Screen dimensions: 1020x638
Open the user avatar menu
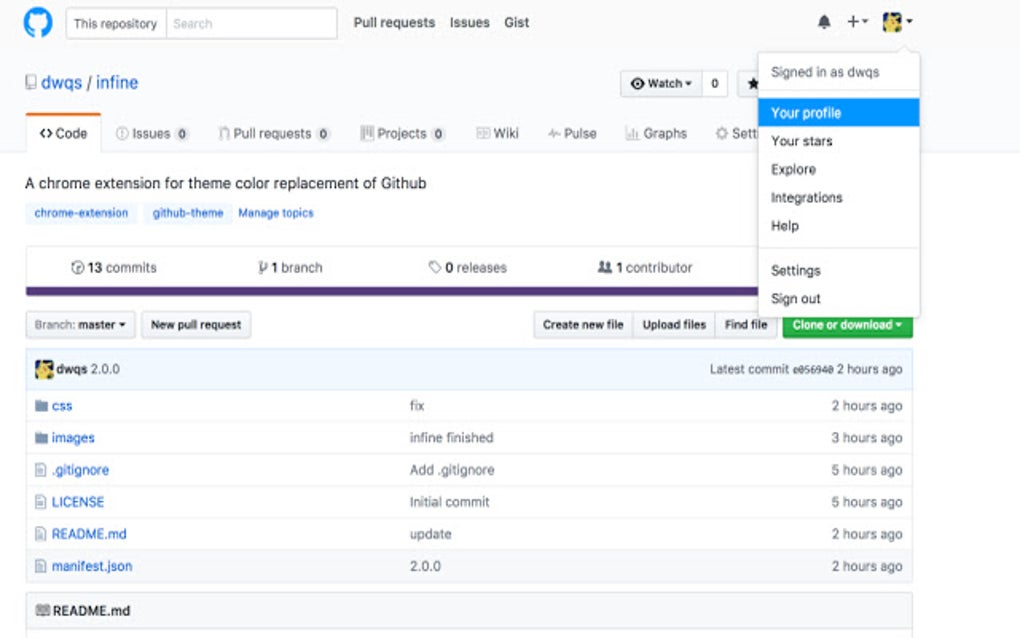tap(897, 22)
